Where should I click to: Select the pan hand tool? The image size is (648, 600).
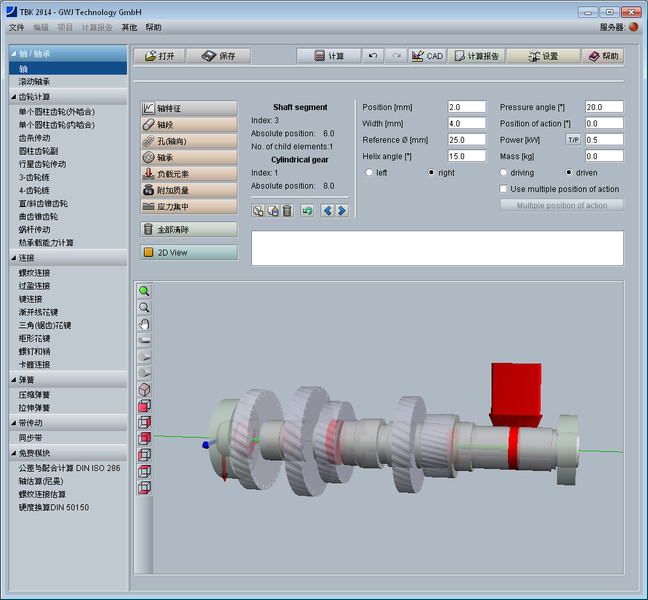[x=144, y=324]
